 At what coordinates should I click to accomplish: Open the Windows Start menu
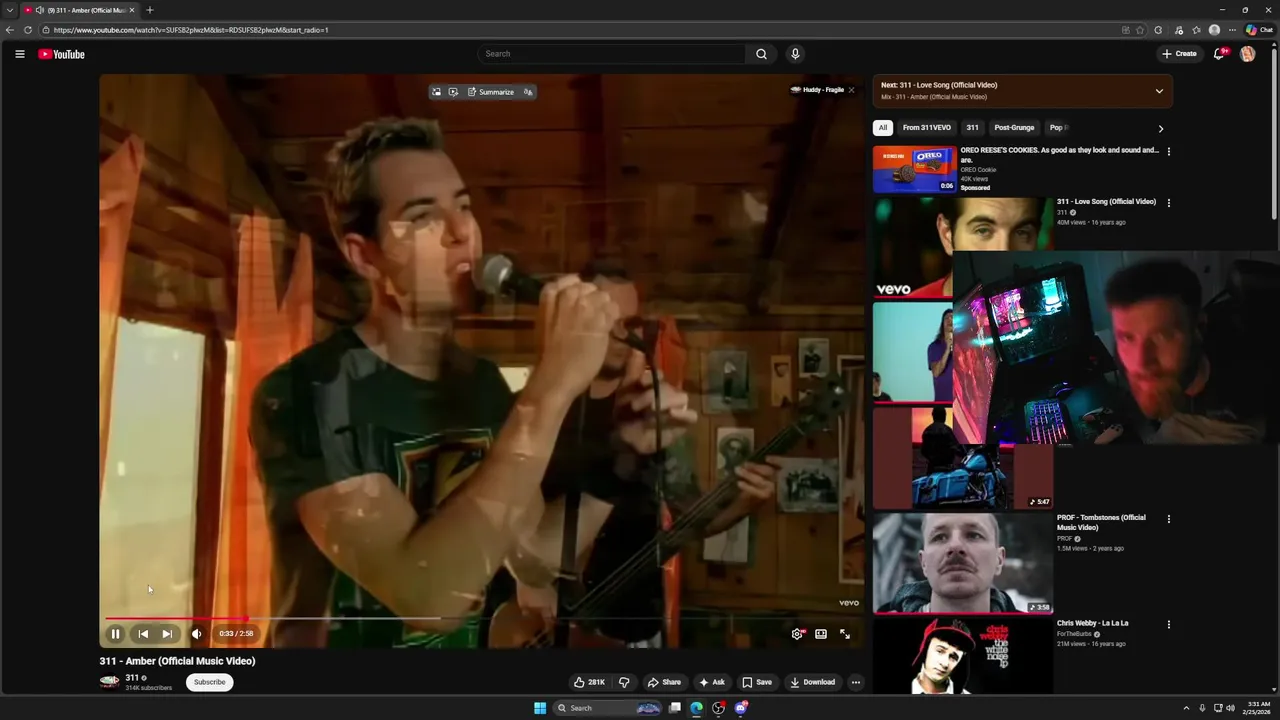tap(540, 708)
